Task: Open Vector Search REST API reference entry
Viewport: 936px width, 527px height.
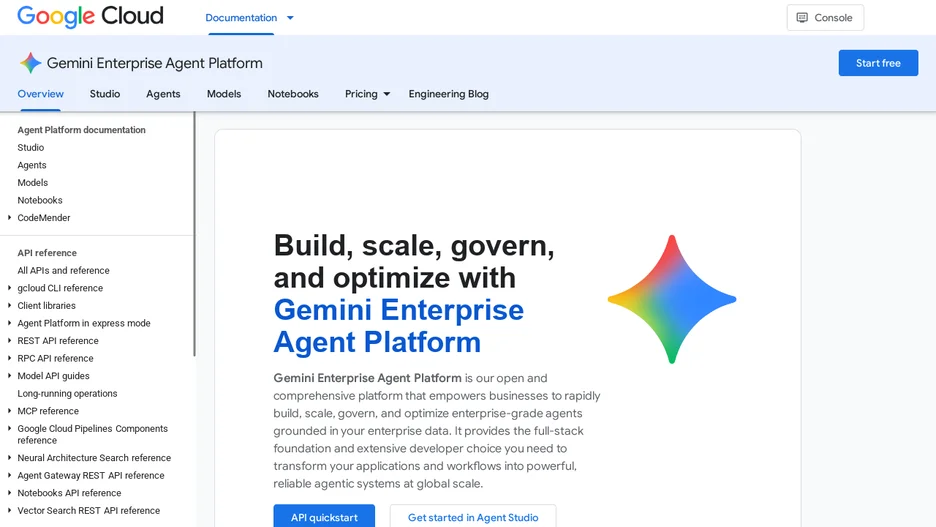Action: pyautogui.click(x=88, y=511)
